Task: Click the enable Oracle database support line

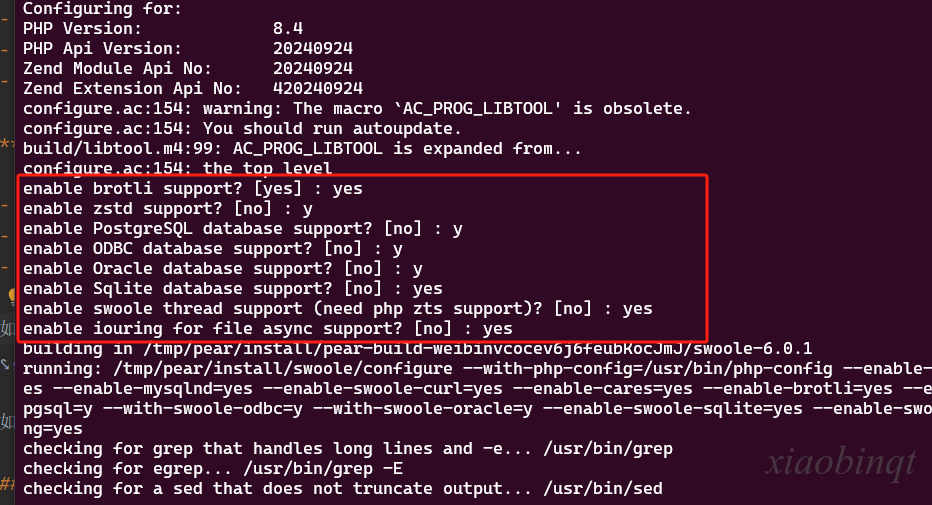Action: point(223,269)
